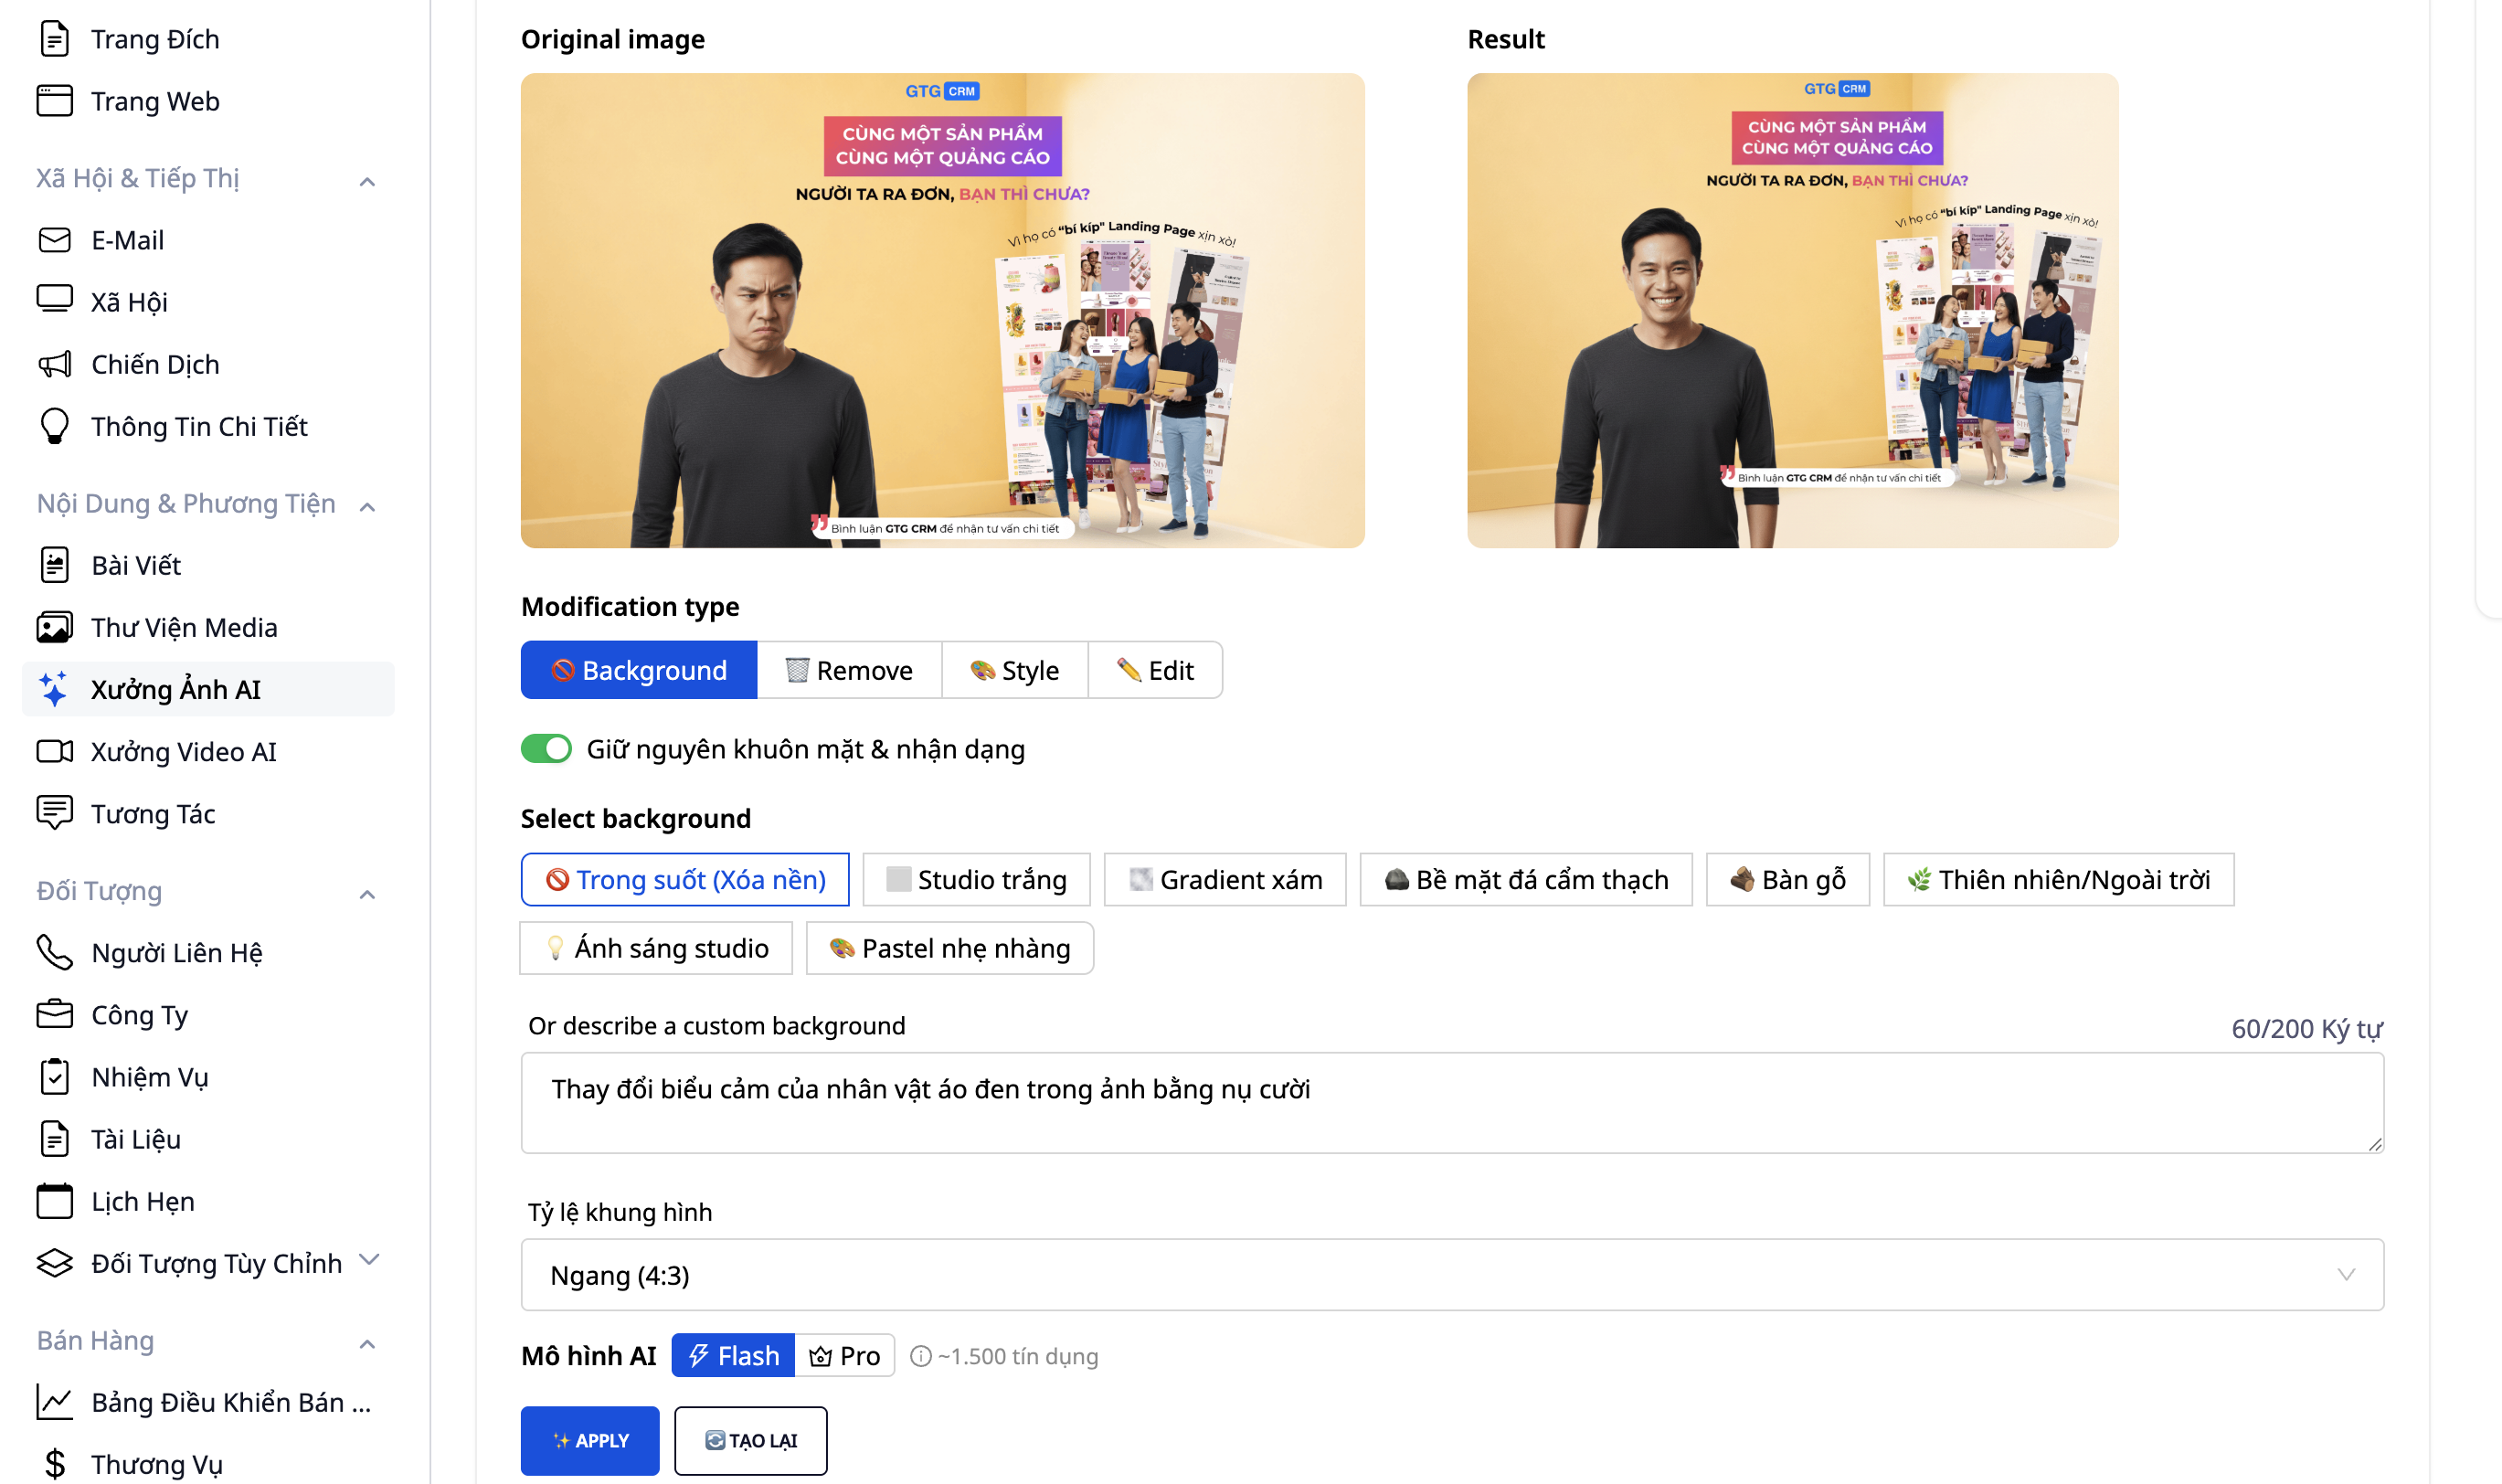
Task: Click the E-Mail envelope icon
Action: point(54,240)
